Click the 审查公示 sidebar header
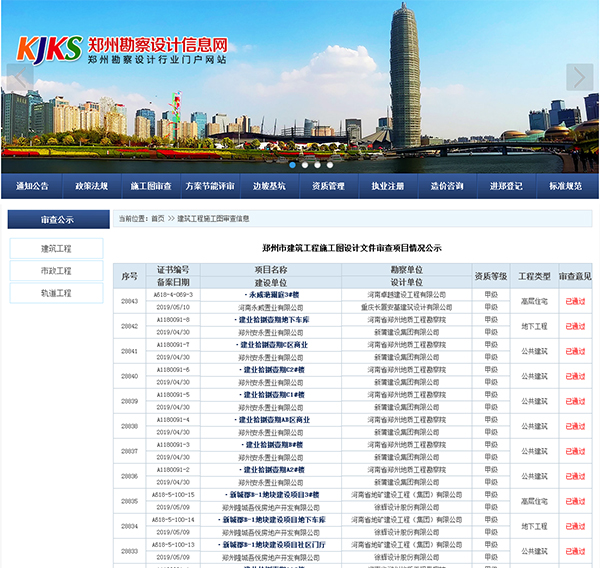Image resolution: width=600 pixels, height=568 pixels. (x=56, y=219)
